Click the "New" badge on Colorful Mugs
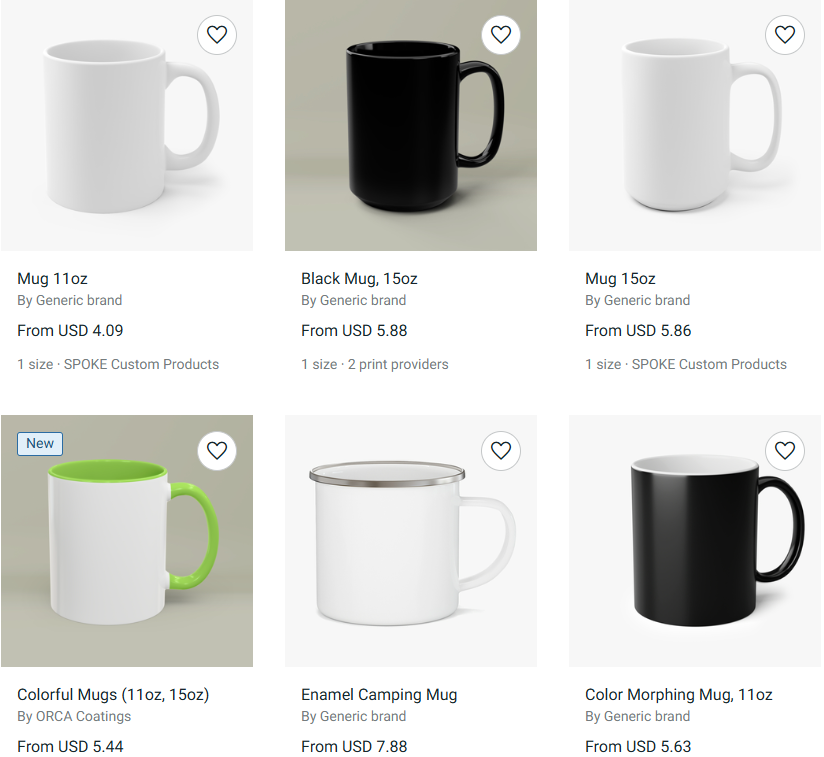This screenshot has height=757, width=824. click(40, 444)
